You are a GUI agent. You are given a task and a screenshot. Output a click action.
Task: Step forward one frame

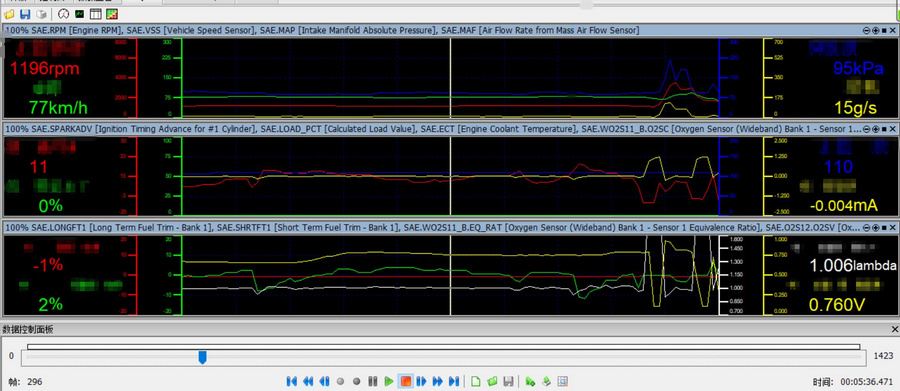click(421, 381)
